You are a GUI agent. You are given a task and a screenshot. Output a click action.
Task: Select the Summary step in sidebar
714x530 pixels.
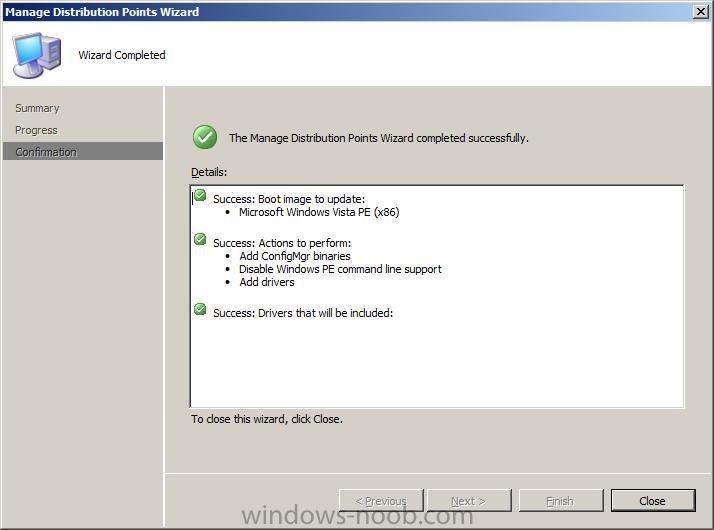coord(37,108)
